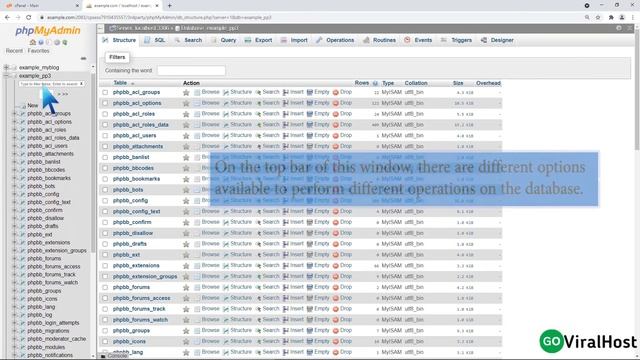Click the log out icon beside the home icon

click(x=40, y=42)
